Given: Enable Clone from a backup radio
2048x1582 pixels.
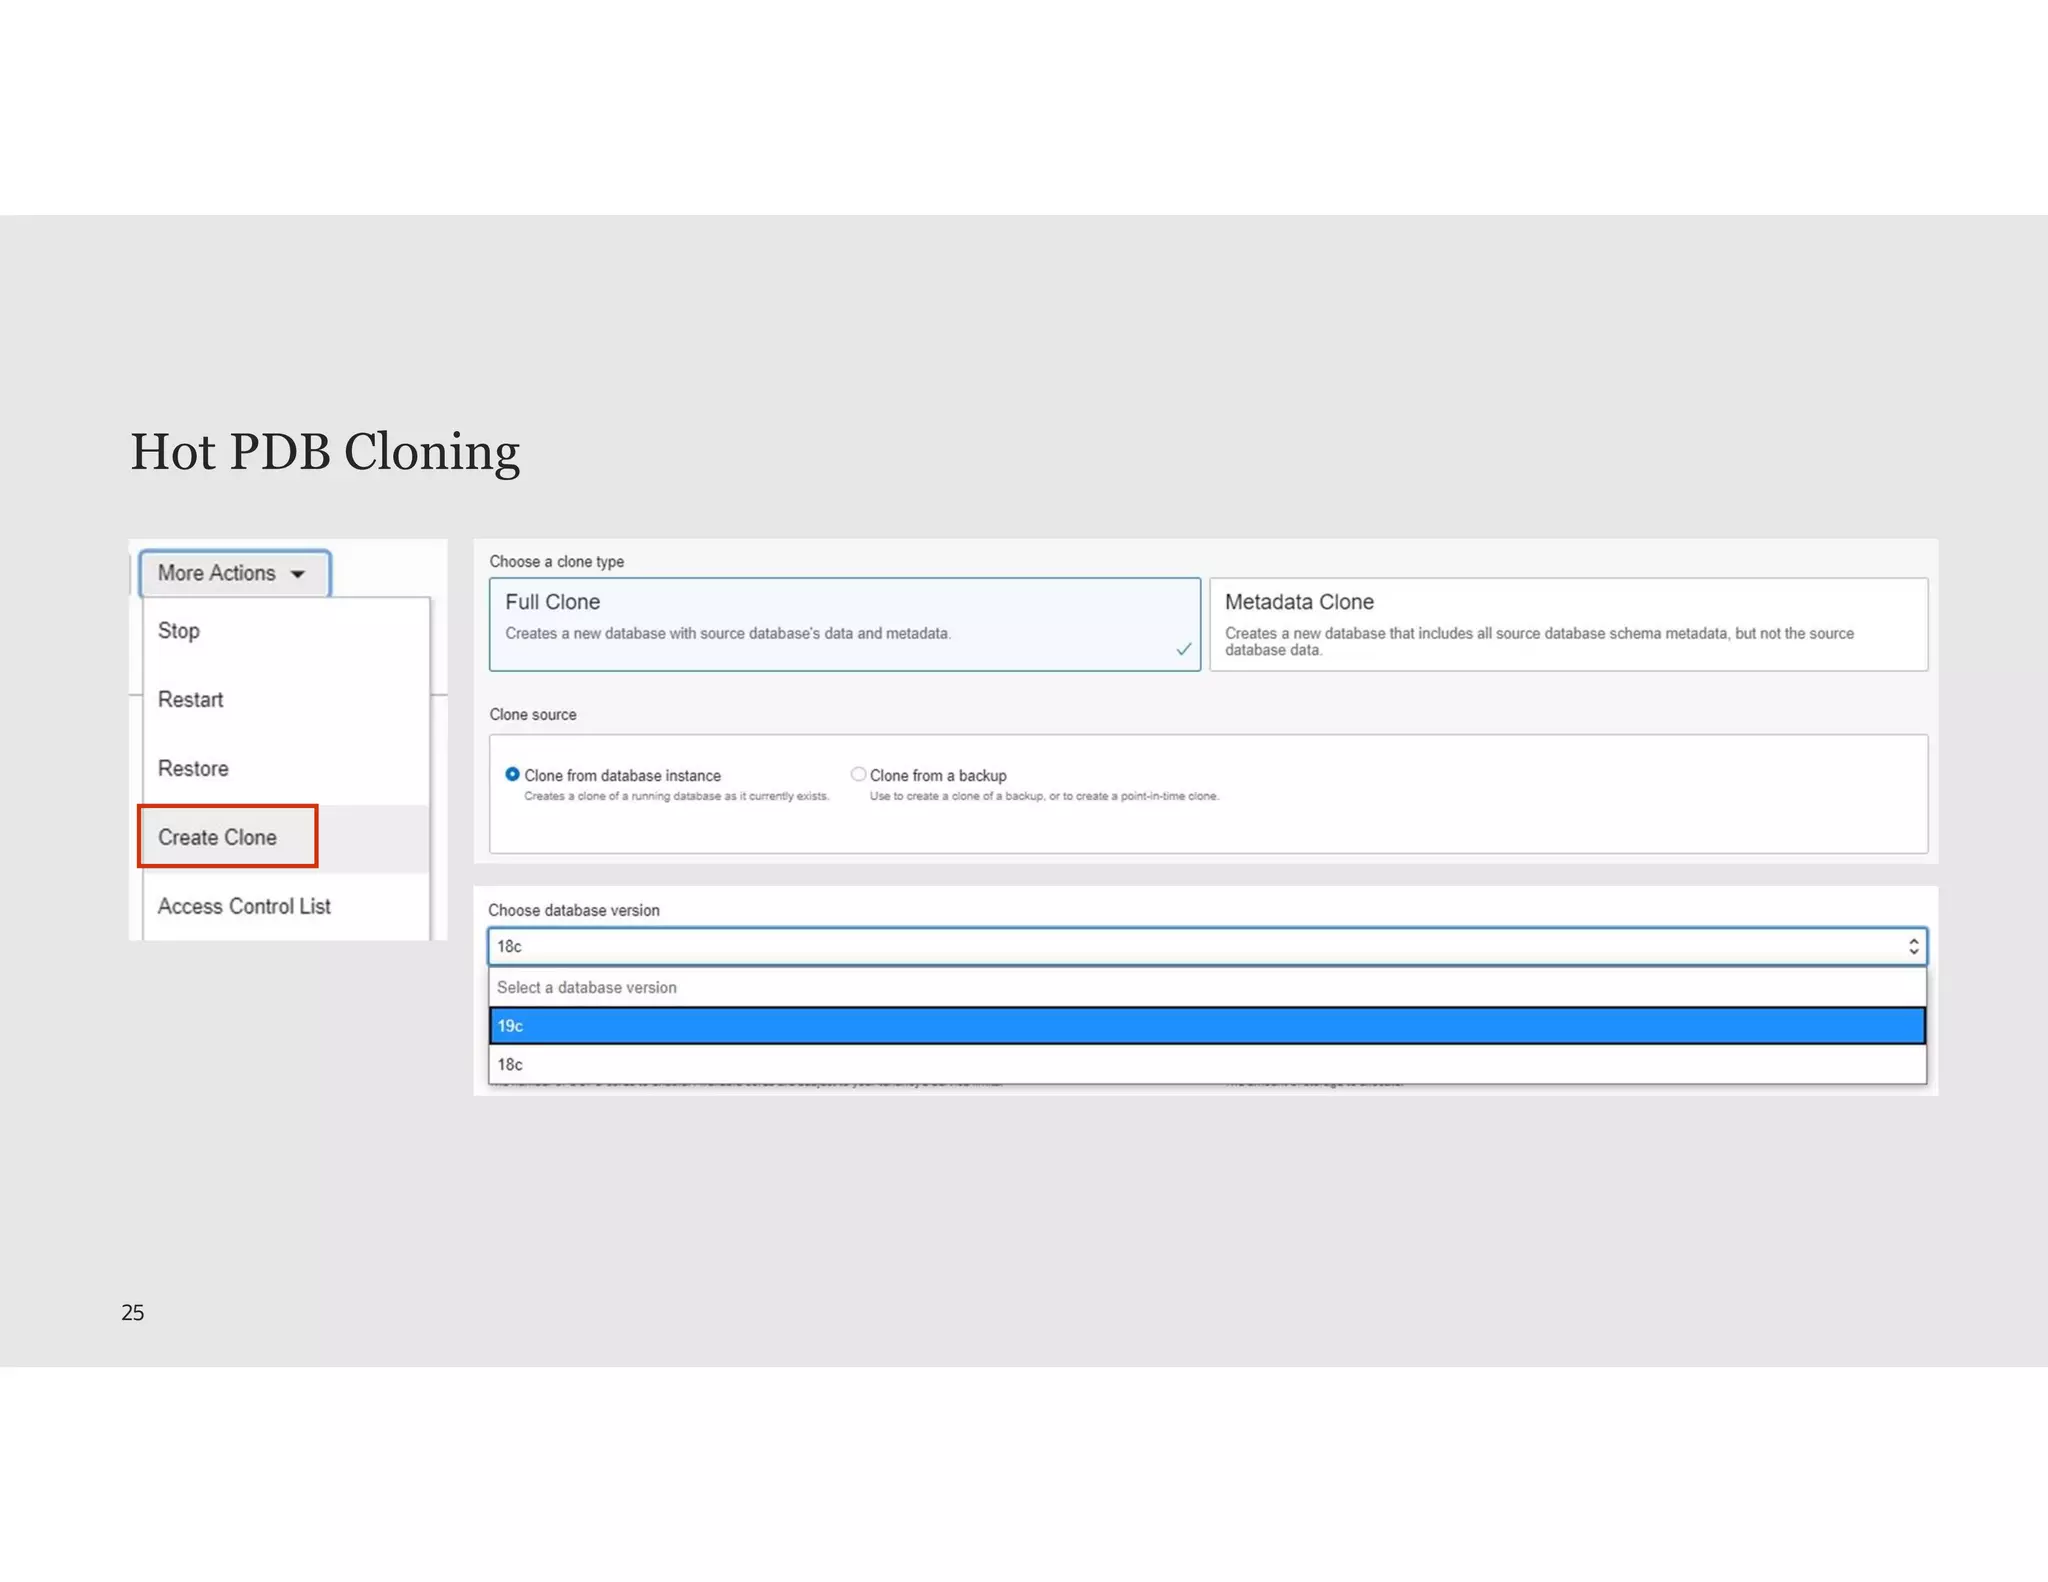Looking at the screenshot, I should [858, 775].
